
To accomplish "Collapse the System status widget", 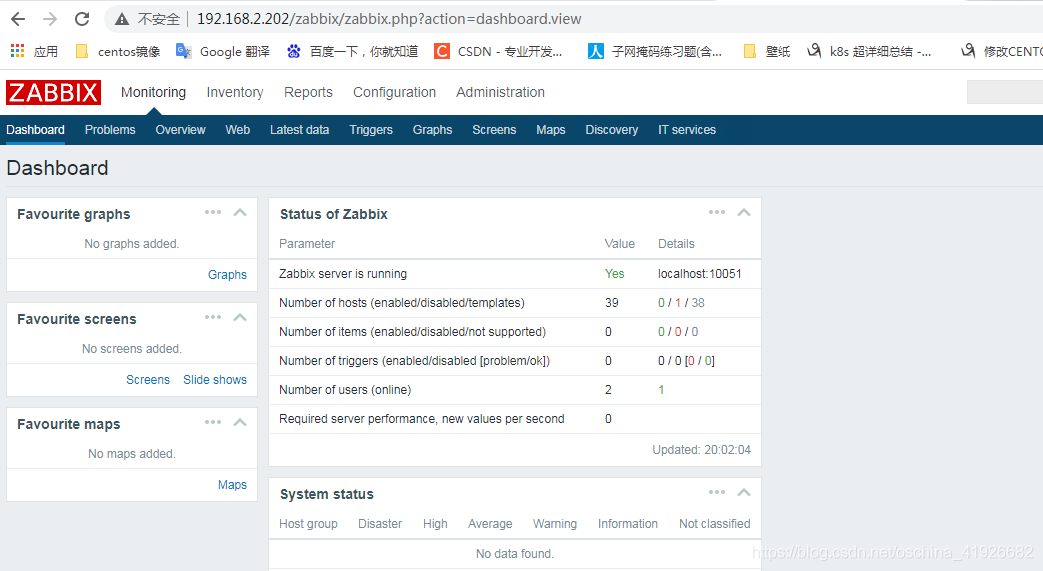I will 744,493.
